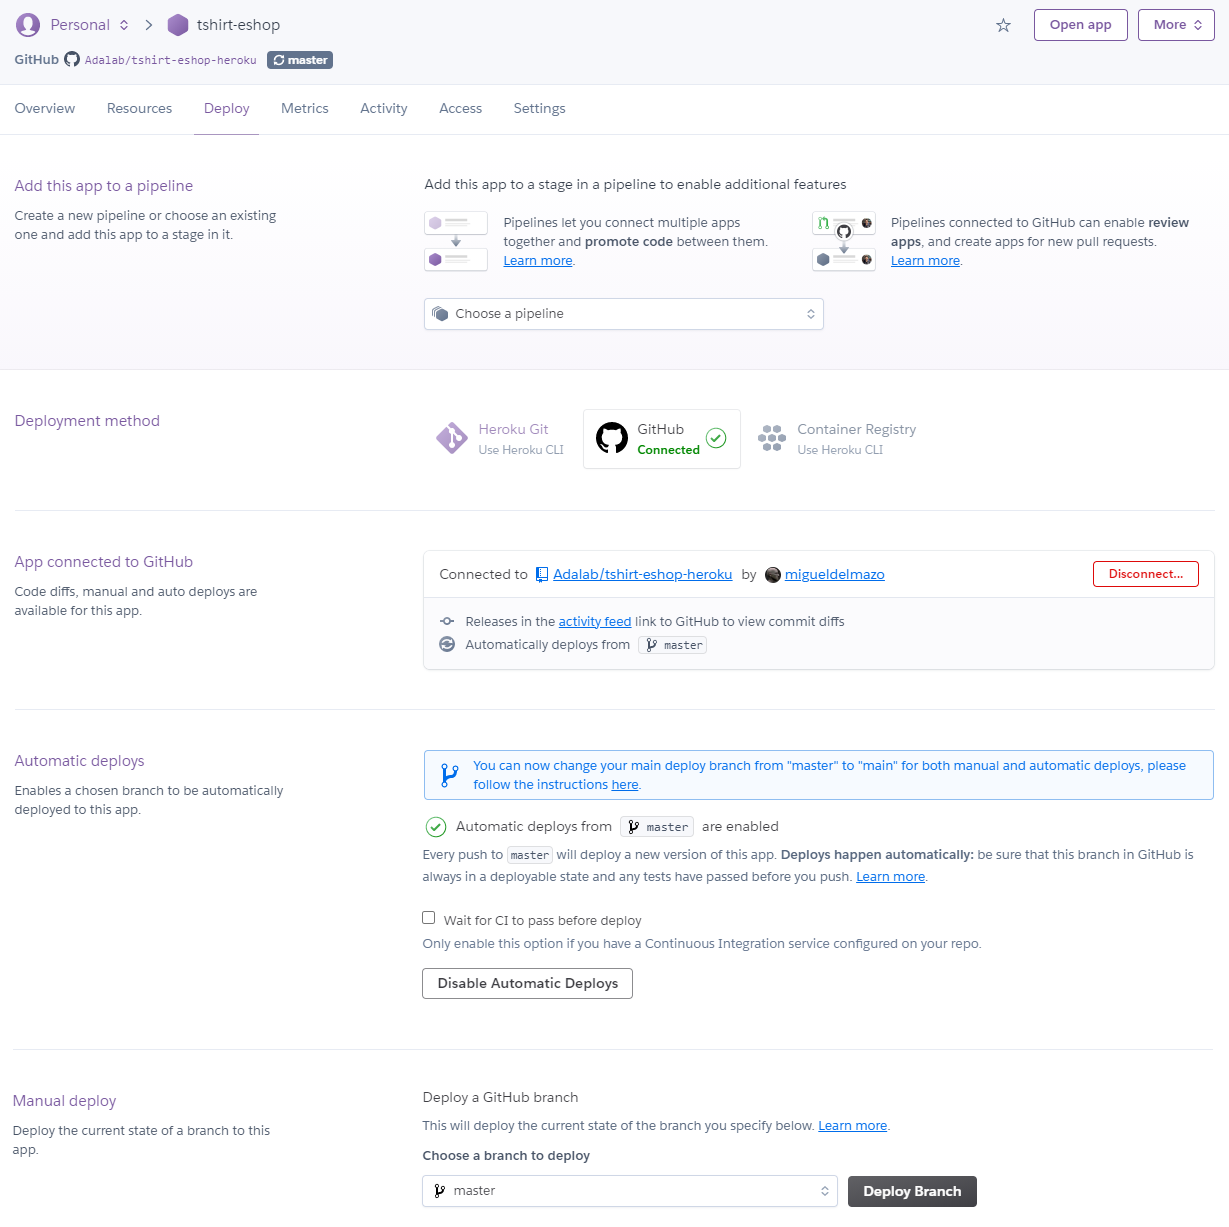Image resolution: width=1229 pixels, height=1227 pixels.
Task: Expand the Personal account switcher
Action: pyautogui.click(x=90, y=25)
